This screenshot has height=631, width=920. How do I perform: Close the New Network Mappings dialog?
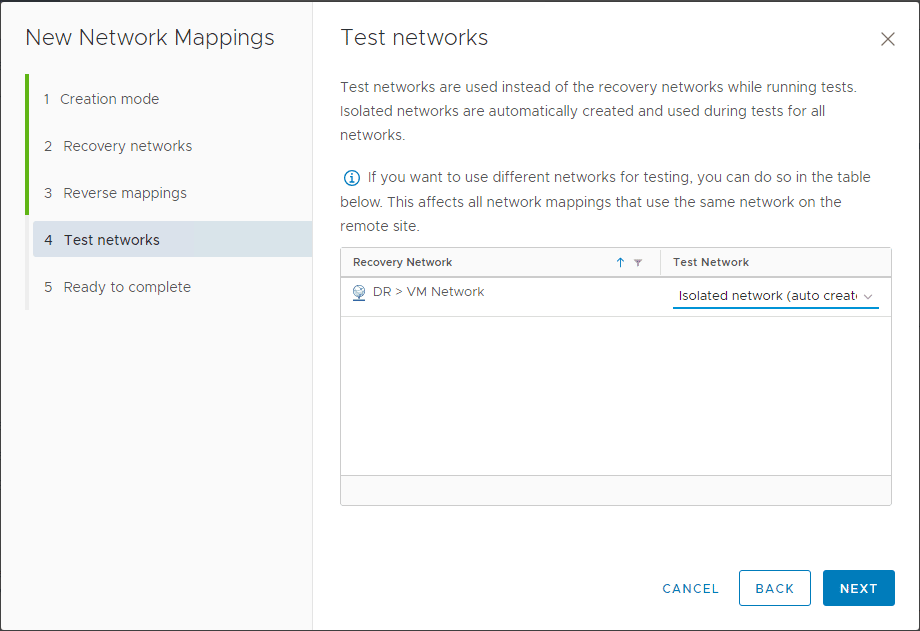pyautogui.click(x=887, y=40)
